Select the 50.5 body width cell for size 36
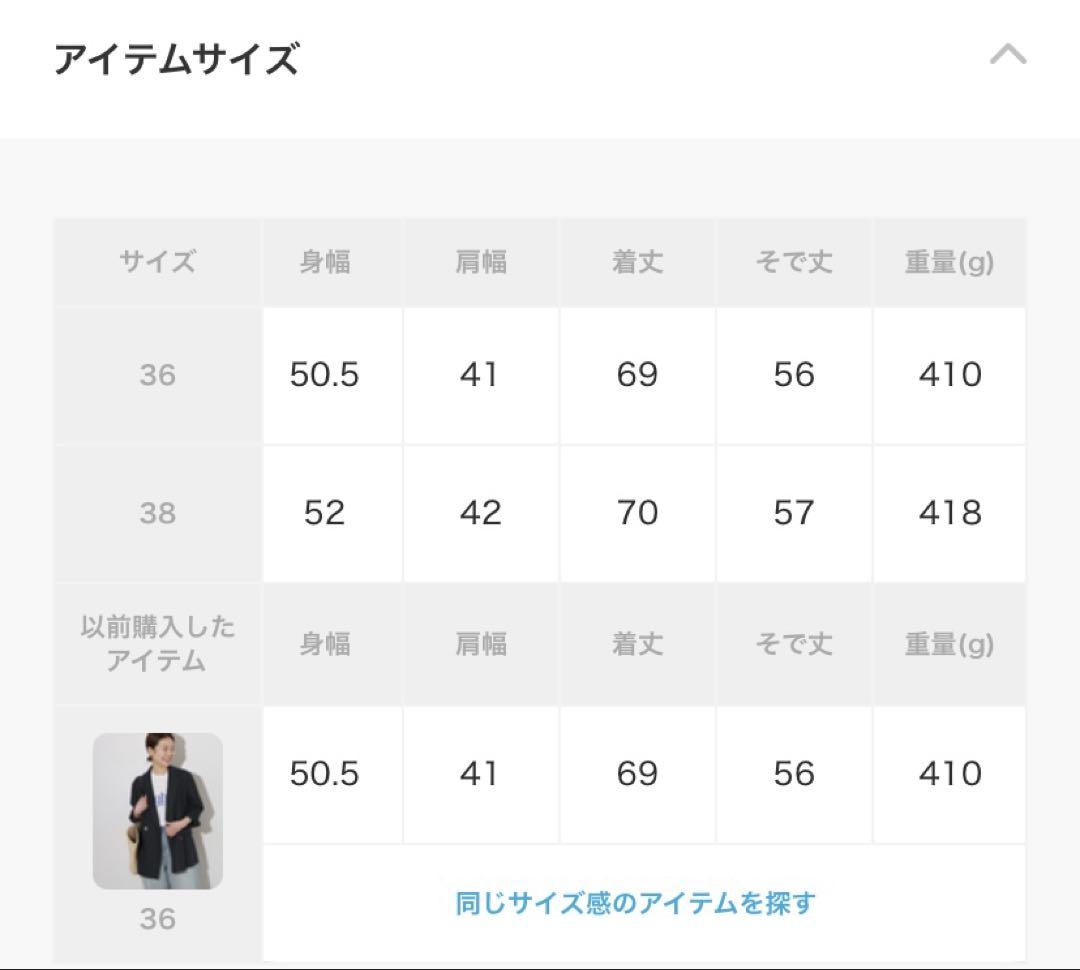This screenshot has width=1080, height=970. tap(333, 375)
